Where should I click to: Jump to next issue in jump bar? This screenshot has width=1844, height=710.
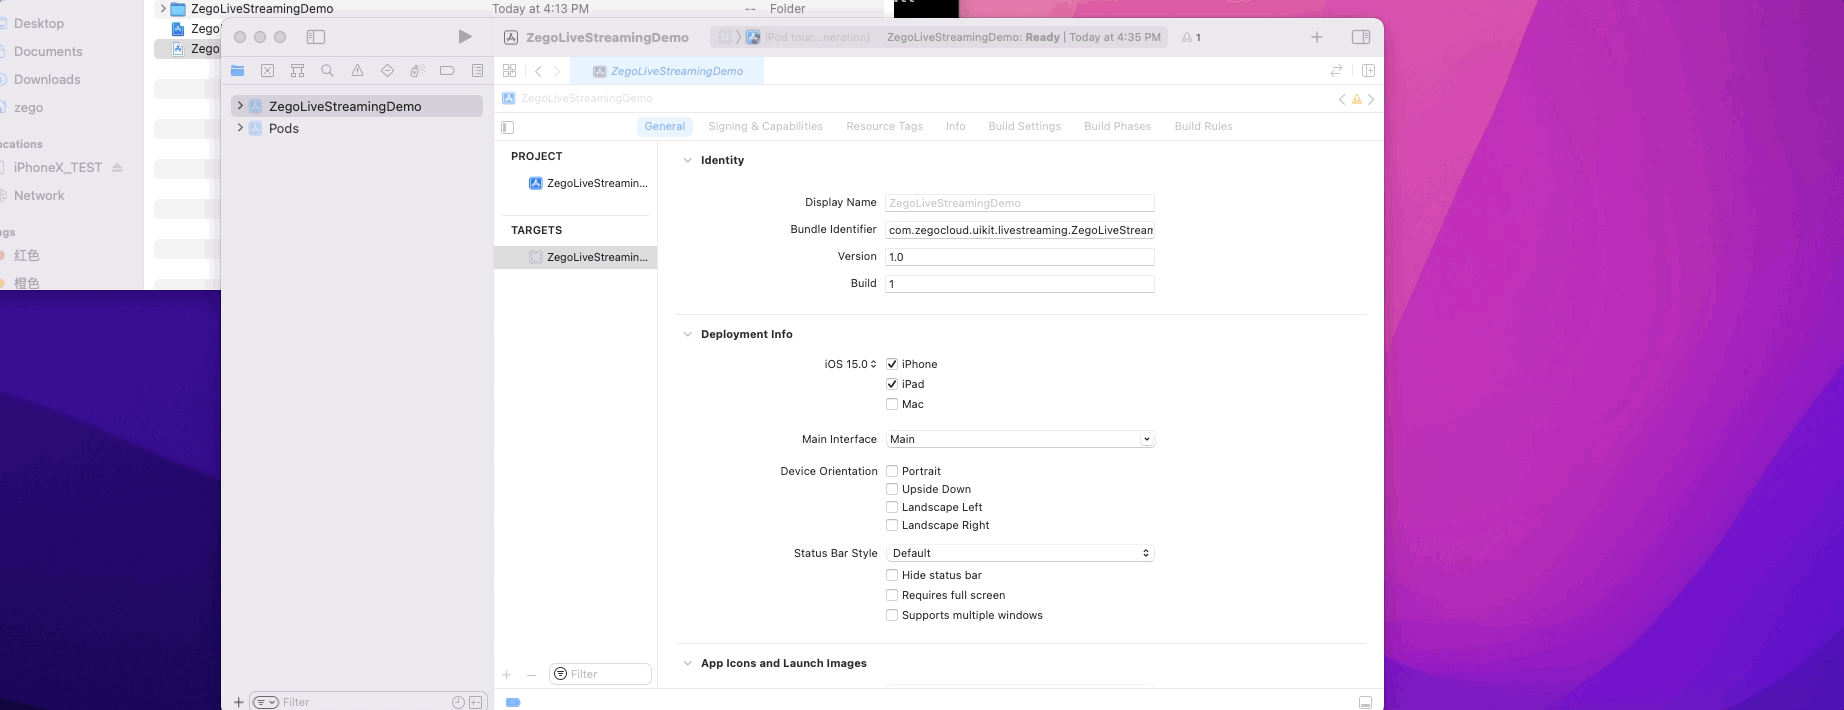pos(1371,99)
